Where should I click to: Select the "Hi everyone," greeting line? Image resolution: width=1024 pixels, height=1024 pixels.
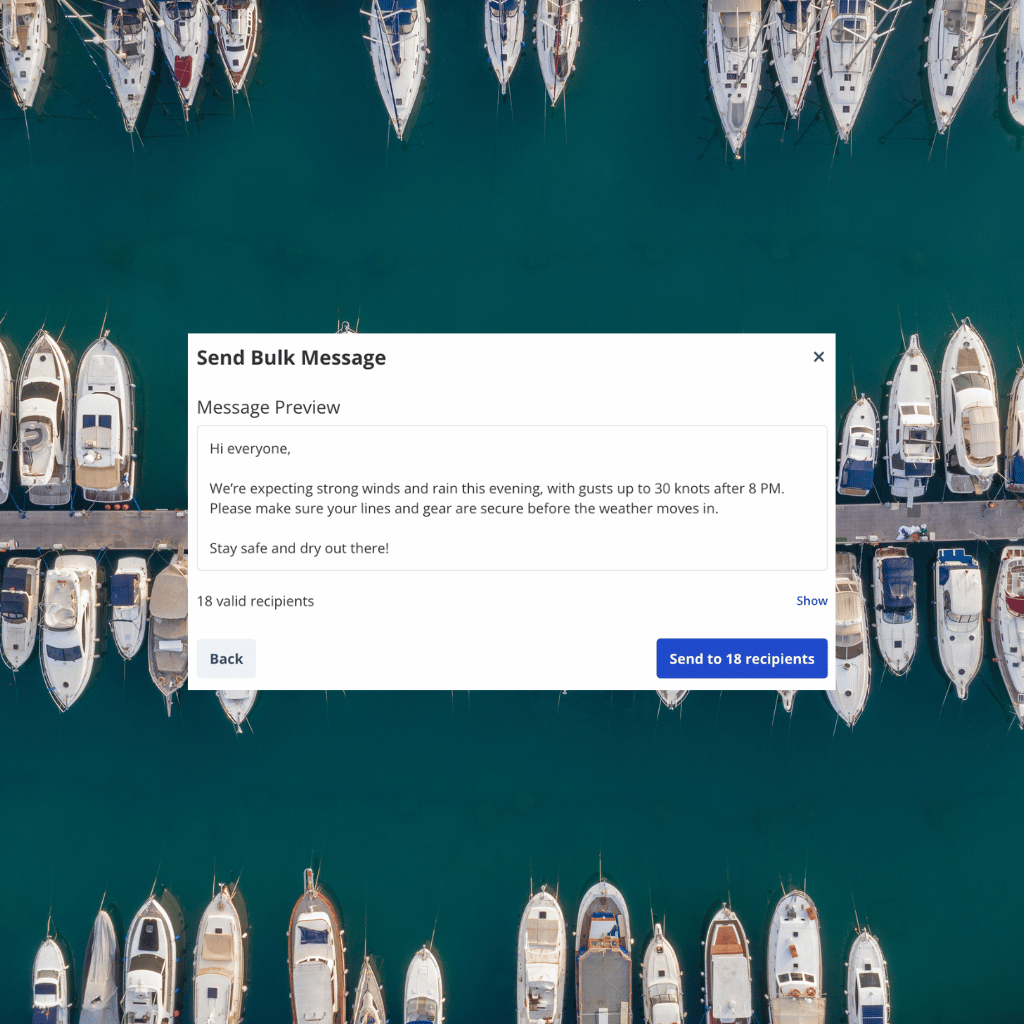coord(249,448)
